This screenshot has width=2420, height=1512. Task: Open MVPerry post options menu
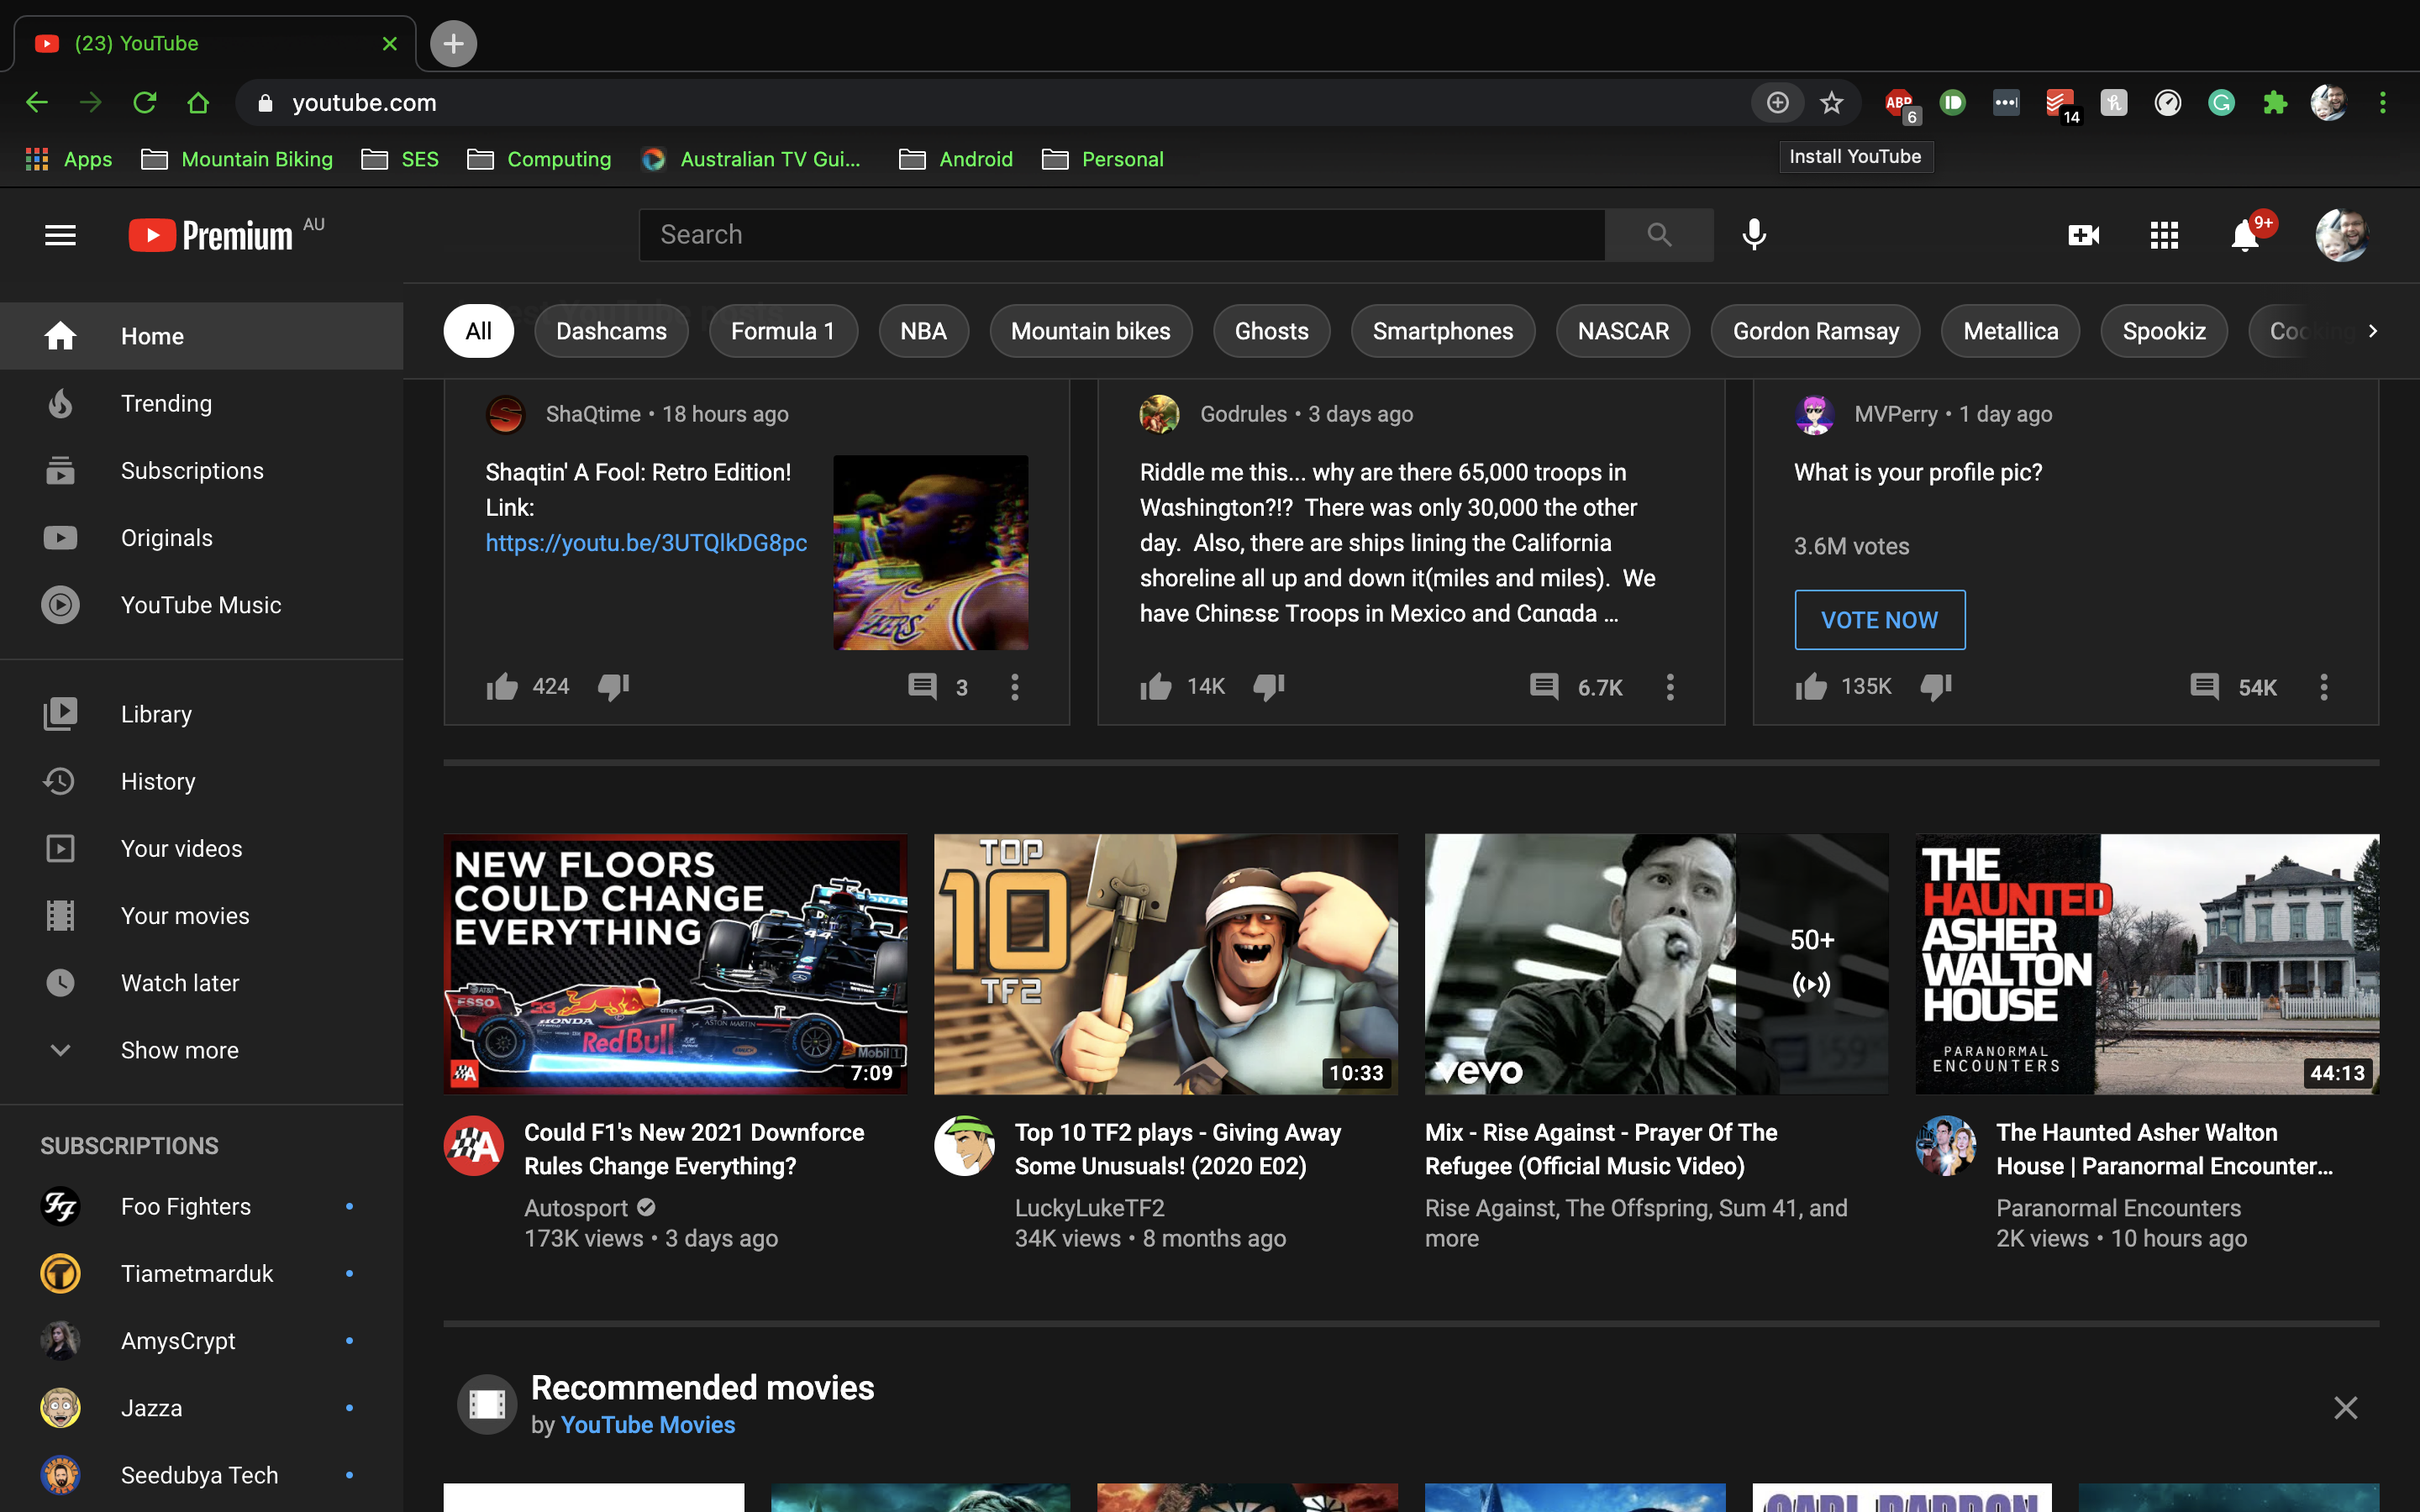click(2324, 686)
